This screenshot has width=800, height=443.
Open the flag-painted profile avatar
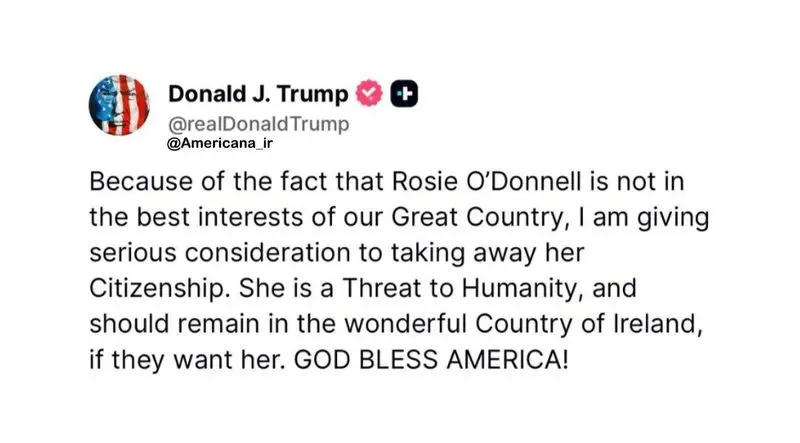click(119, 105)
